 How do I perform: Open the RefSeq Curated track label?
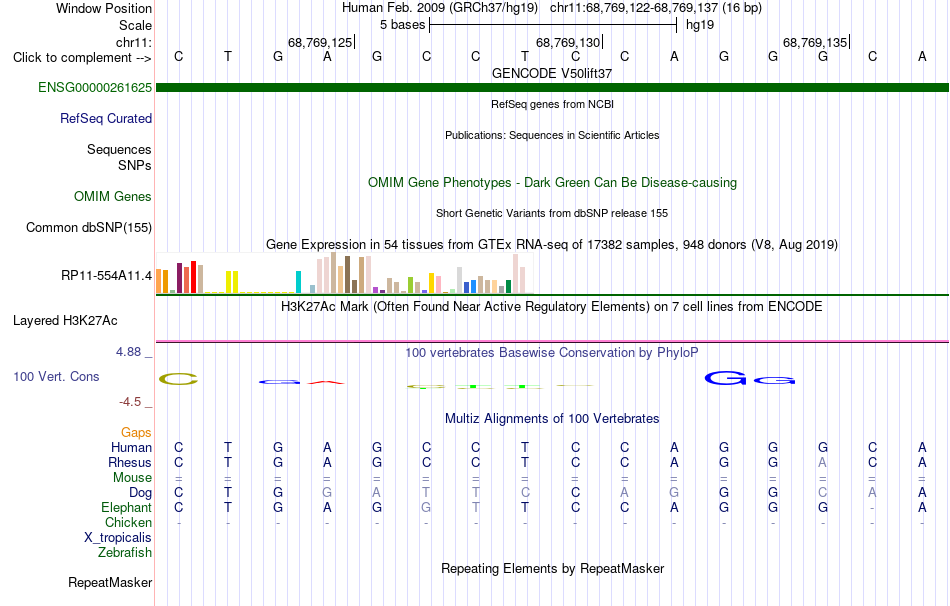[105, 118]
